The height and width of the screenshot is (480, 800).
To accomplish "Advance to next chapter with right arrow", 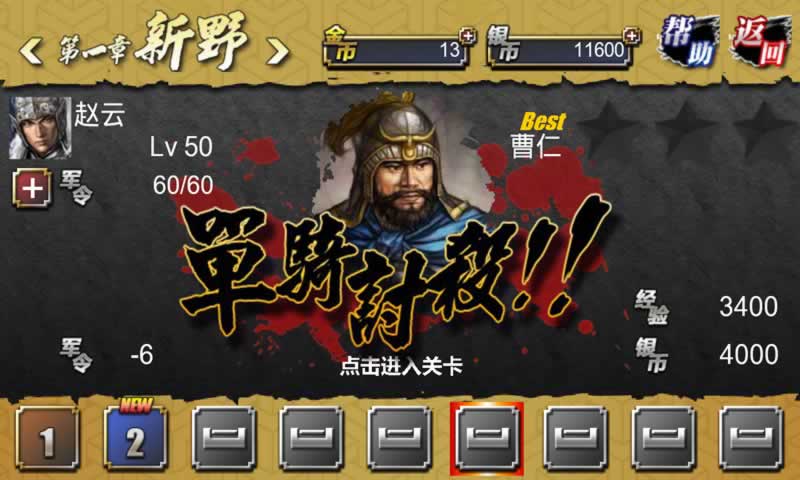I will click(278, 52).
